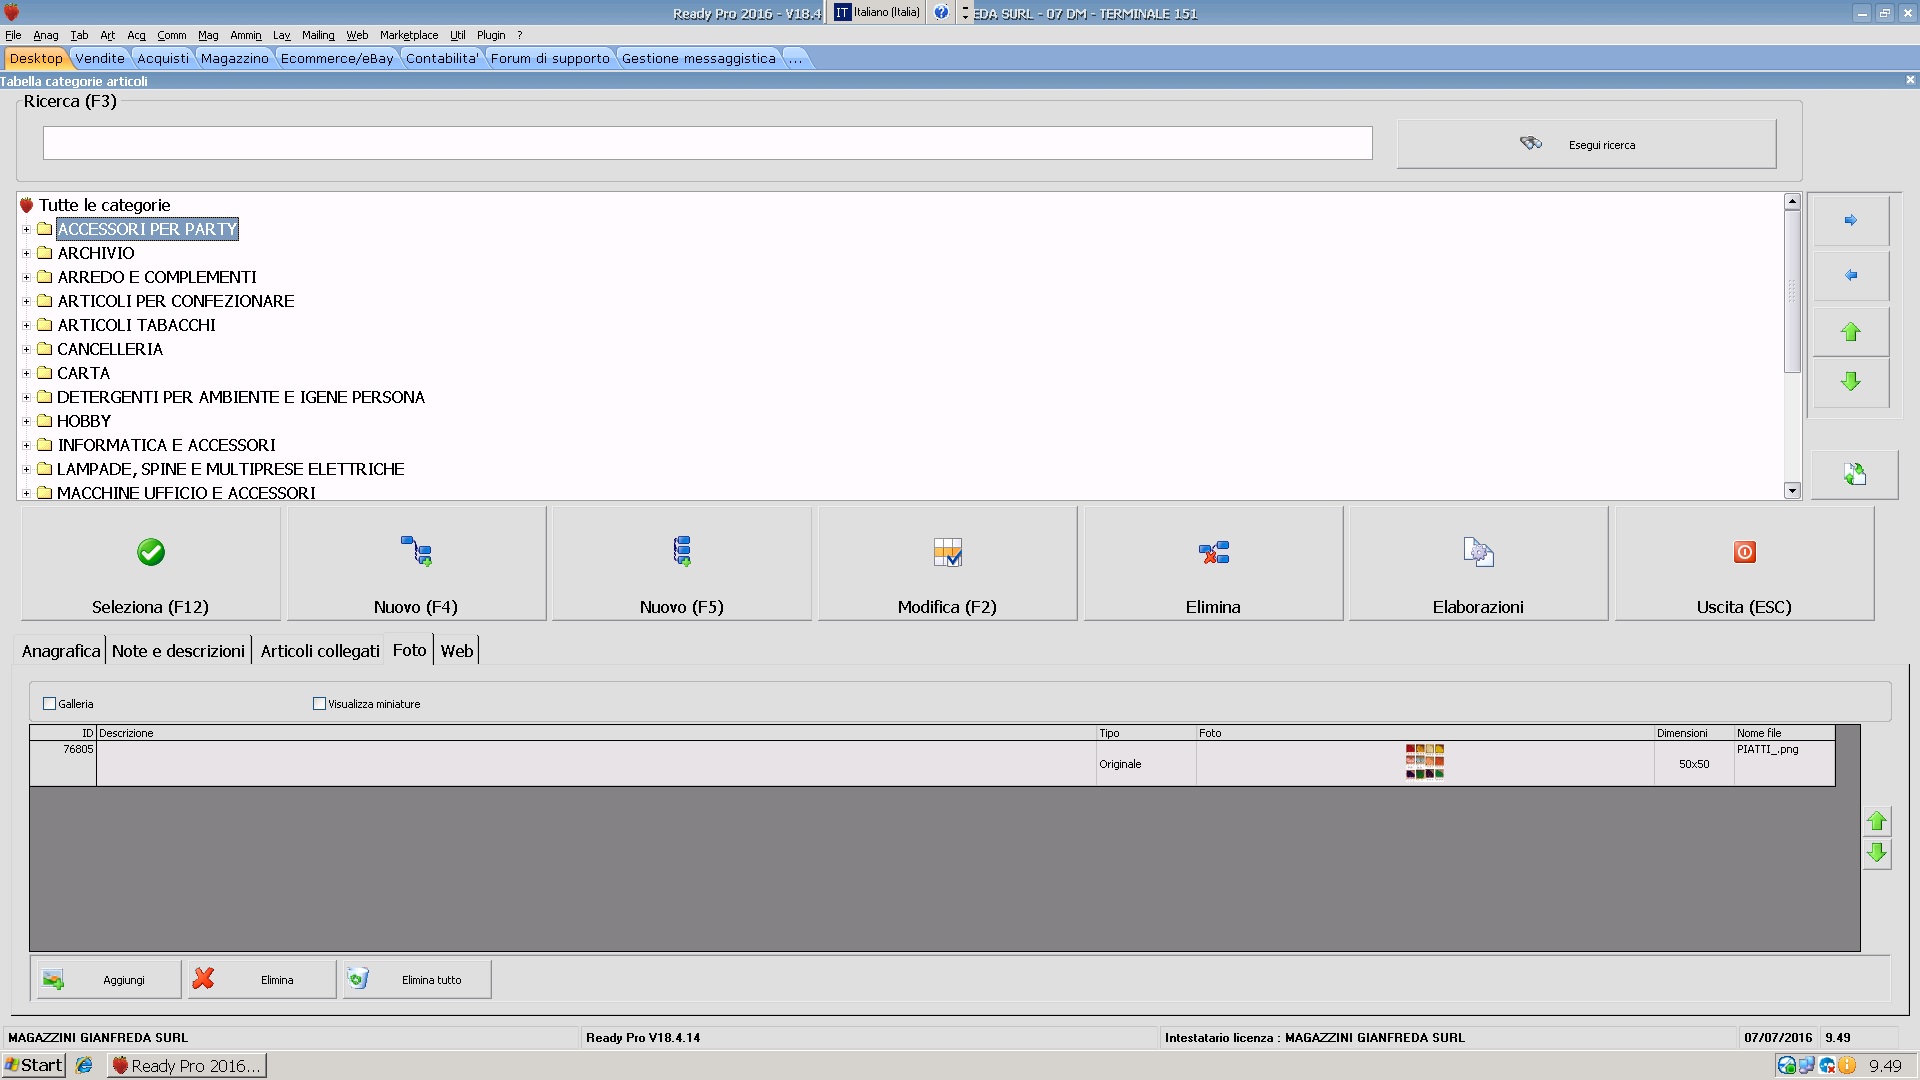Select MACCHINE UFFICIO E ACCESSORI category
This screenshot has height=1080, width=1920.
tap(186, 492)
